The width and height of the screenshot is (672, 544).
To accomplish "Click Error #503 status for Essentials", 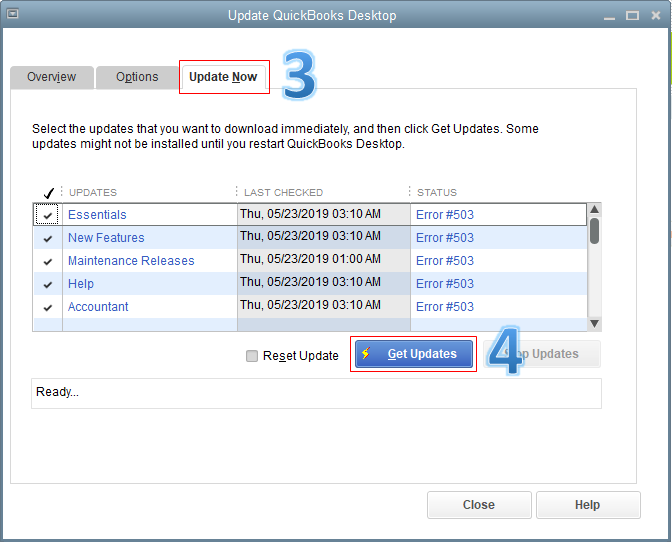I will point(445,215).
